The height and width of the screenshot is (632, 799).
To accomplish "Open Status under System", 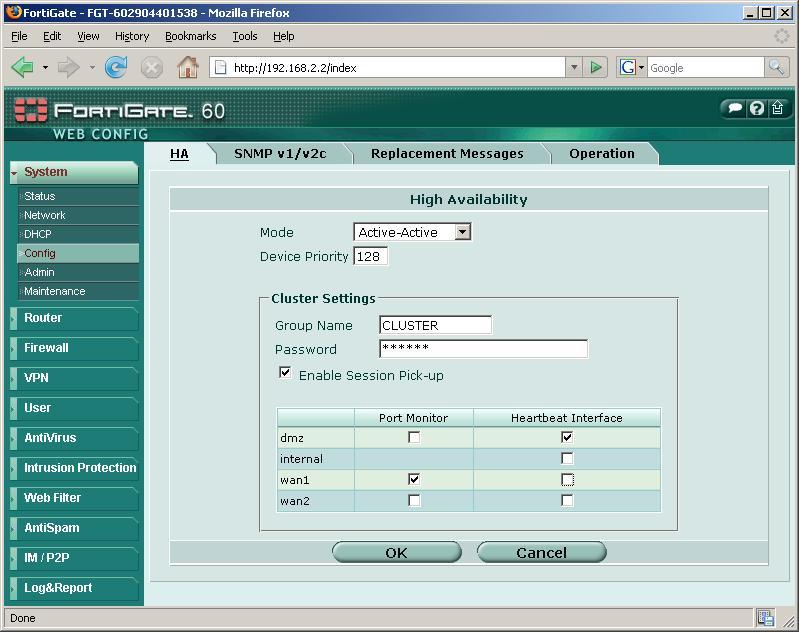I will click(78, 196).
